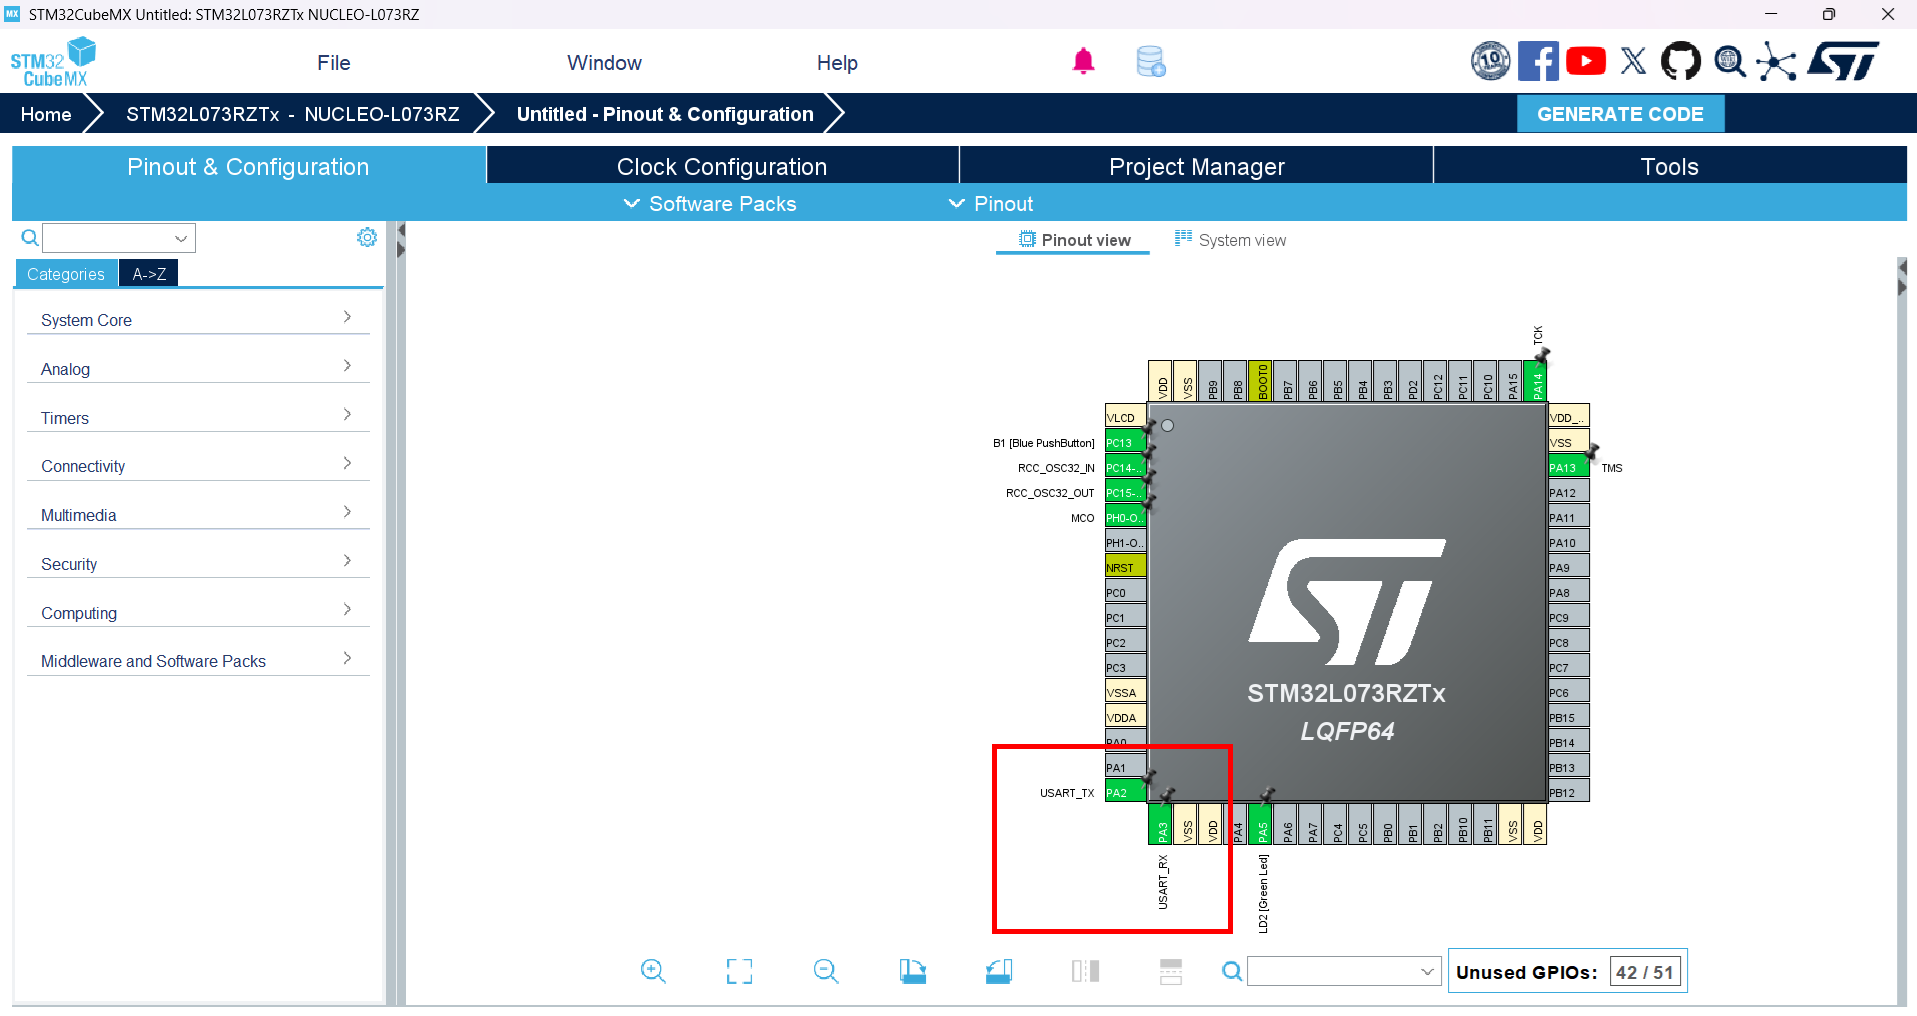Screen dimensions: 1917x1016
Task: Select the zoom out tool
Action: pos(825,970)
